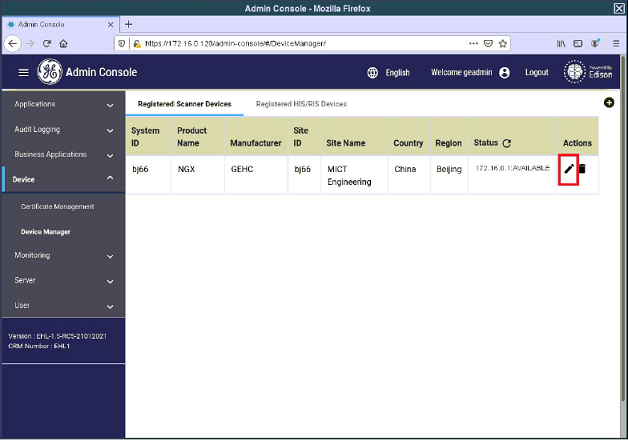Delete device bj66 using trash icon
The image size is (628, 441).
[x=582, y=169]
